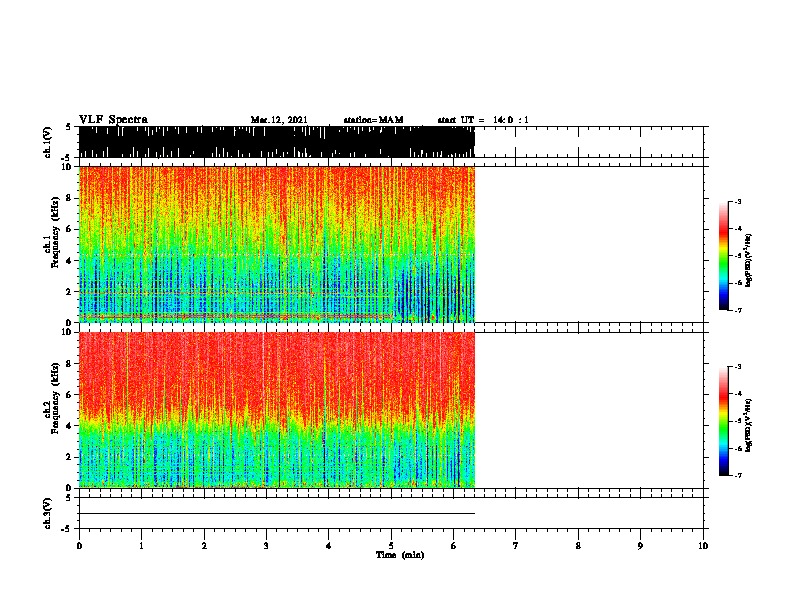Click the "6" kHz tick on ch.2 spectrogram
Image resolution: width=792 pixels, height=612 pixels.
69,395
